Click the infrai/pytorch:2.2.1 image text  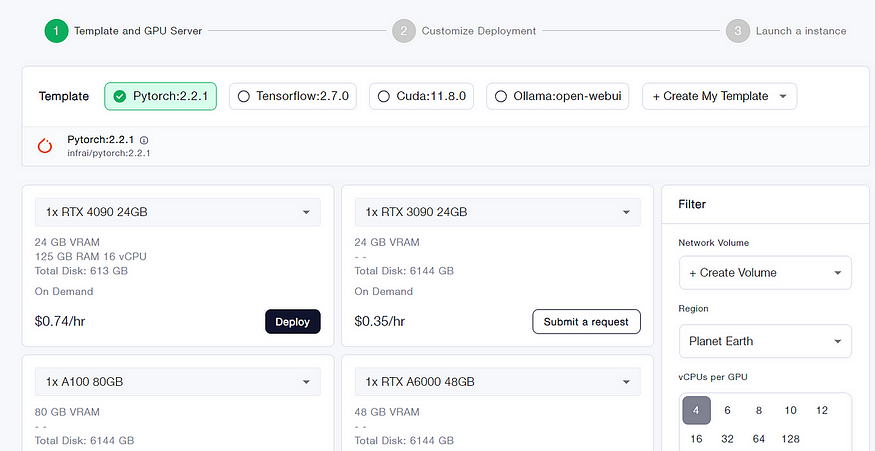[109, 153]
